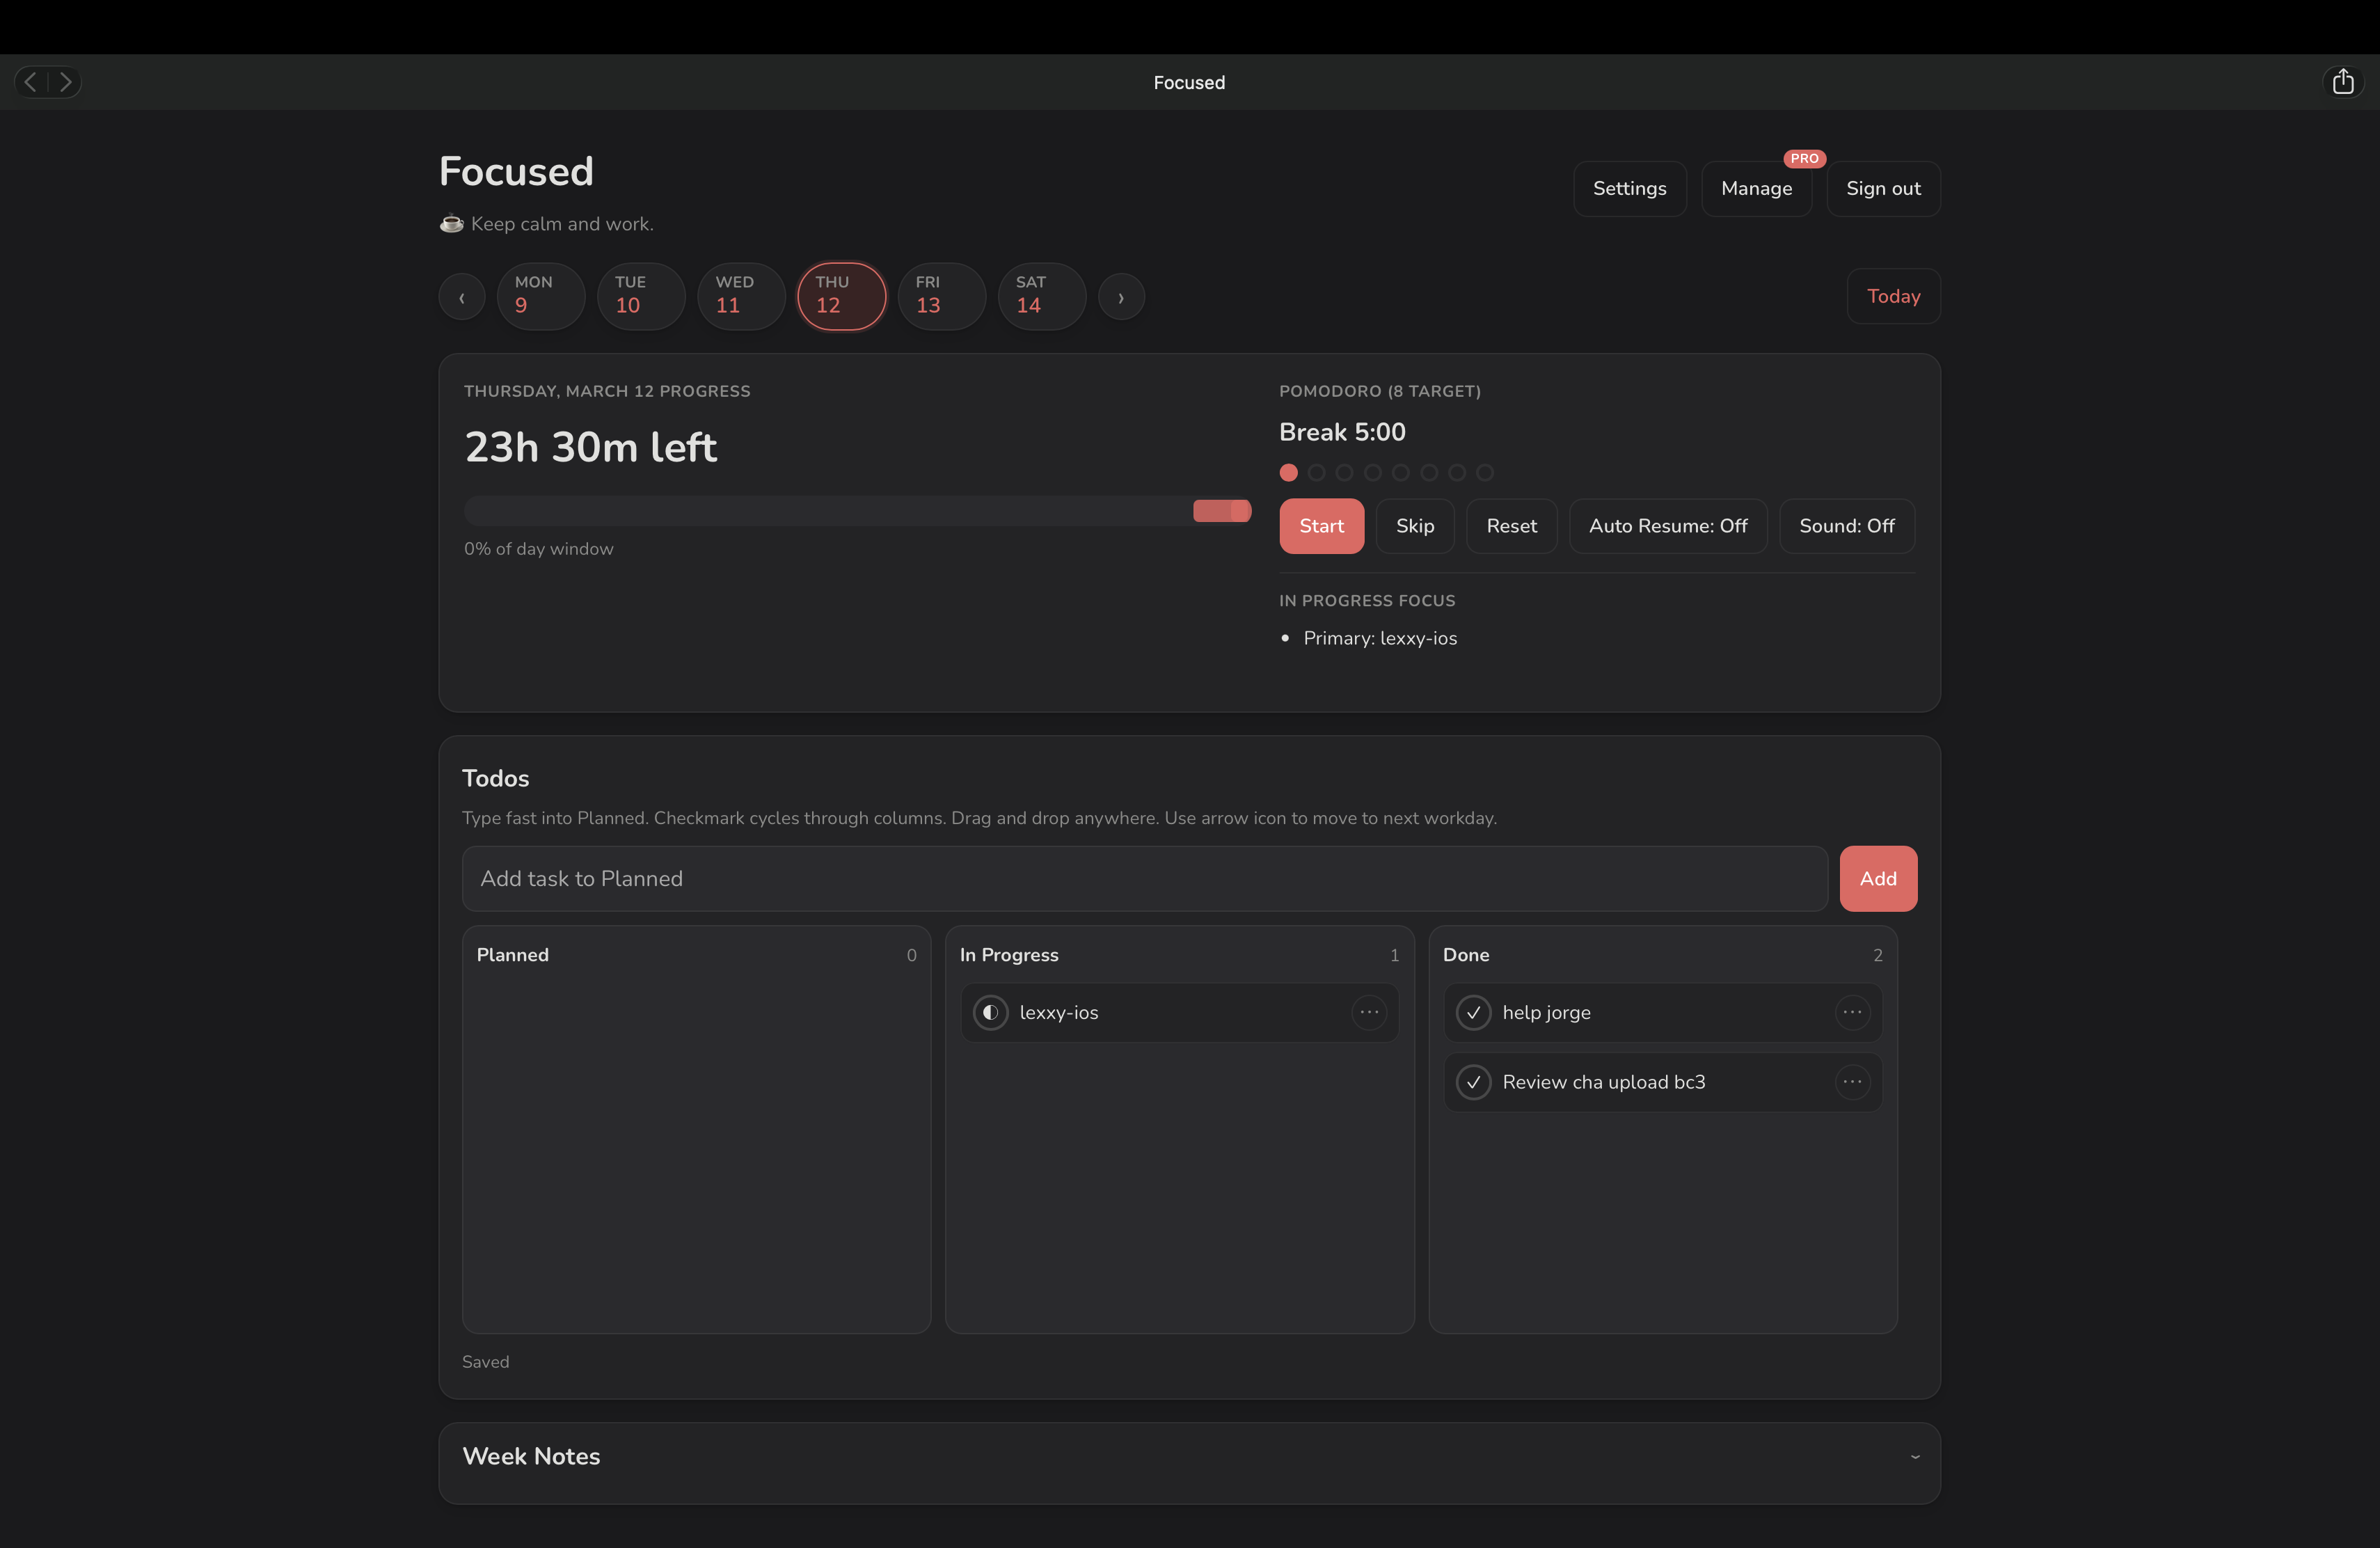Screen dimensions: 2380x1548
Task: Click the share icon in the top toolbar
Action: [2343, 81]
